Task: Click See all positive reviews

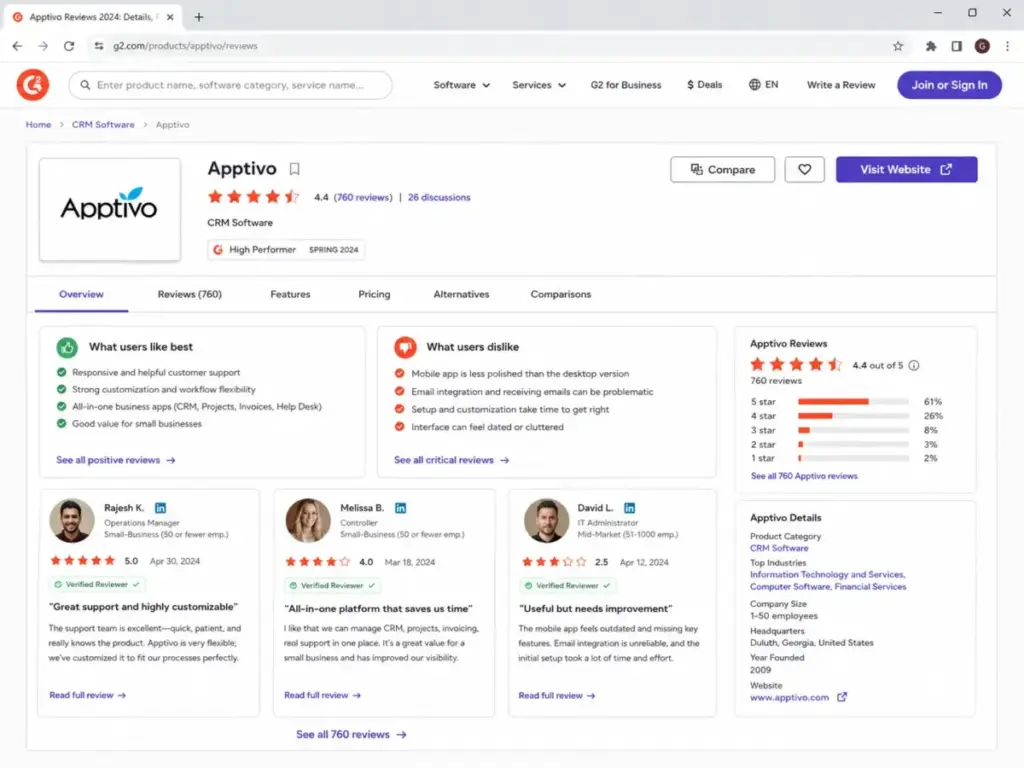Action: coord(116,460)
